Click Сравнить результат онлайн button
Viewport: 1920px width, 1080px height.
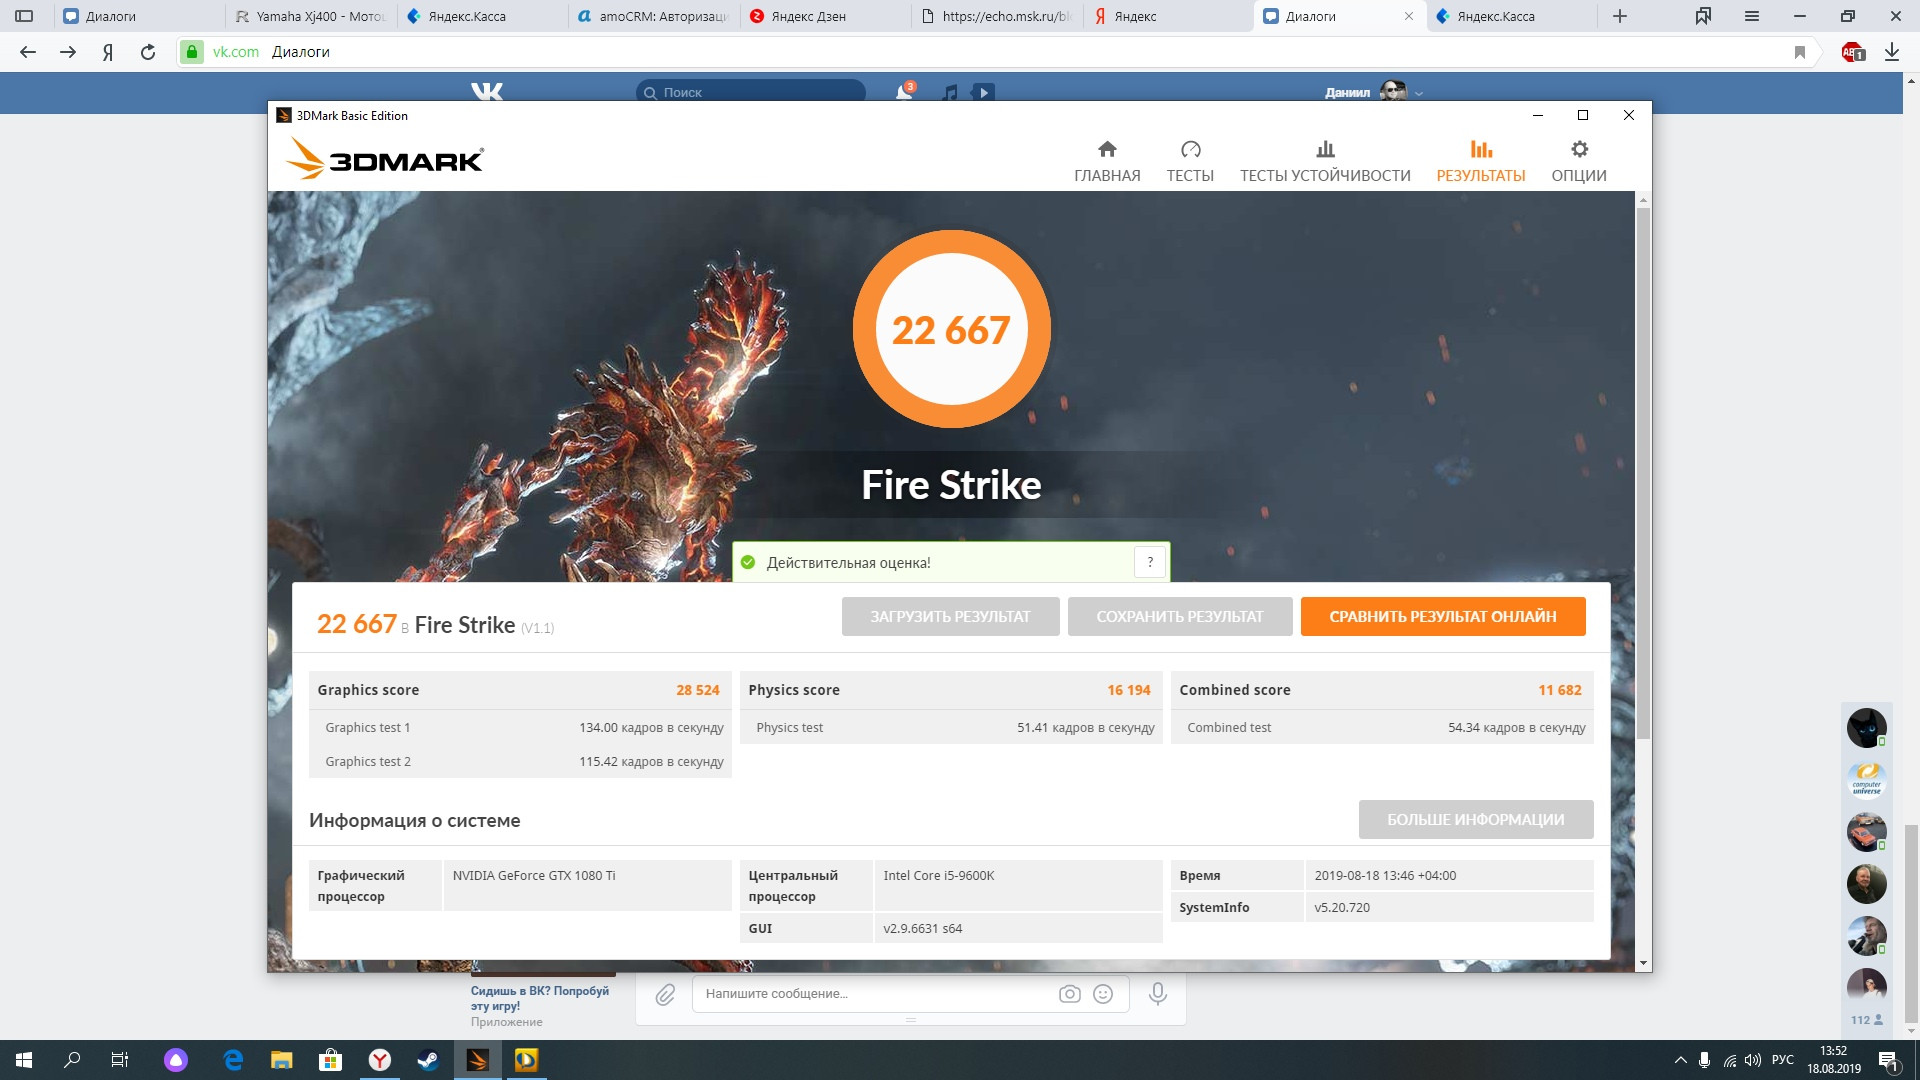tap(1442, 617)
